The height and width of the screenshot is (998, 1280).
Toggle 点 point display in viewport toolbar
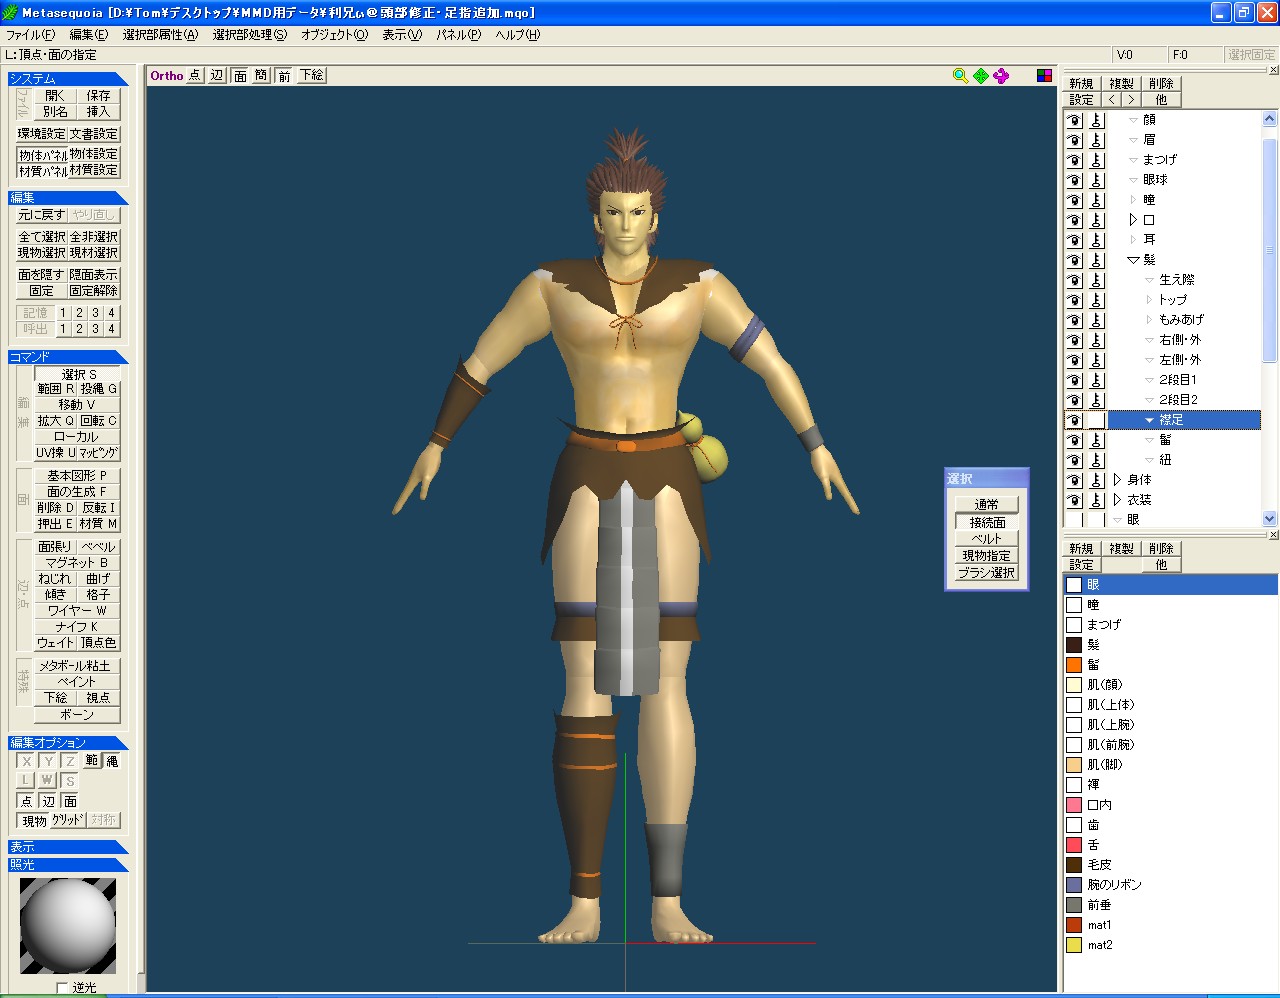click(x=194, y=76)
